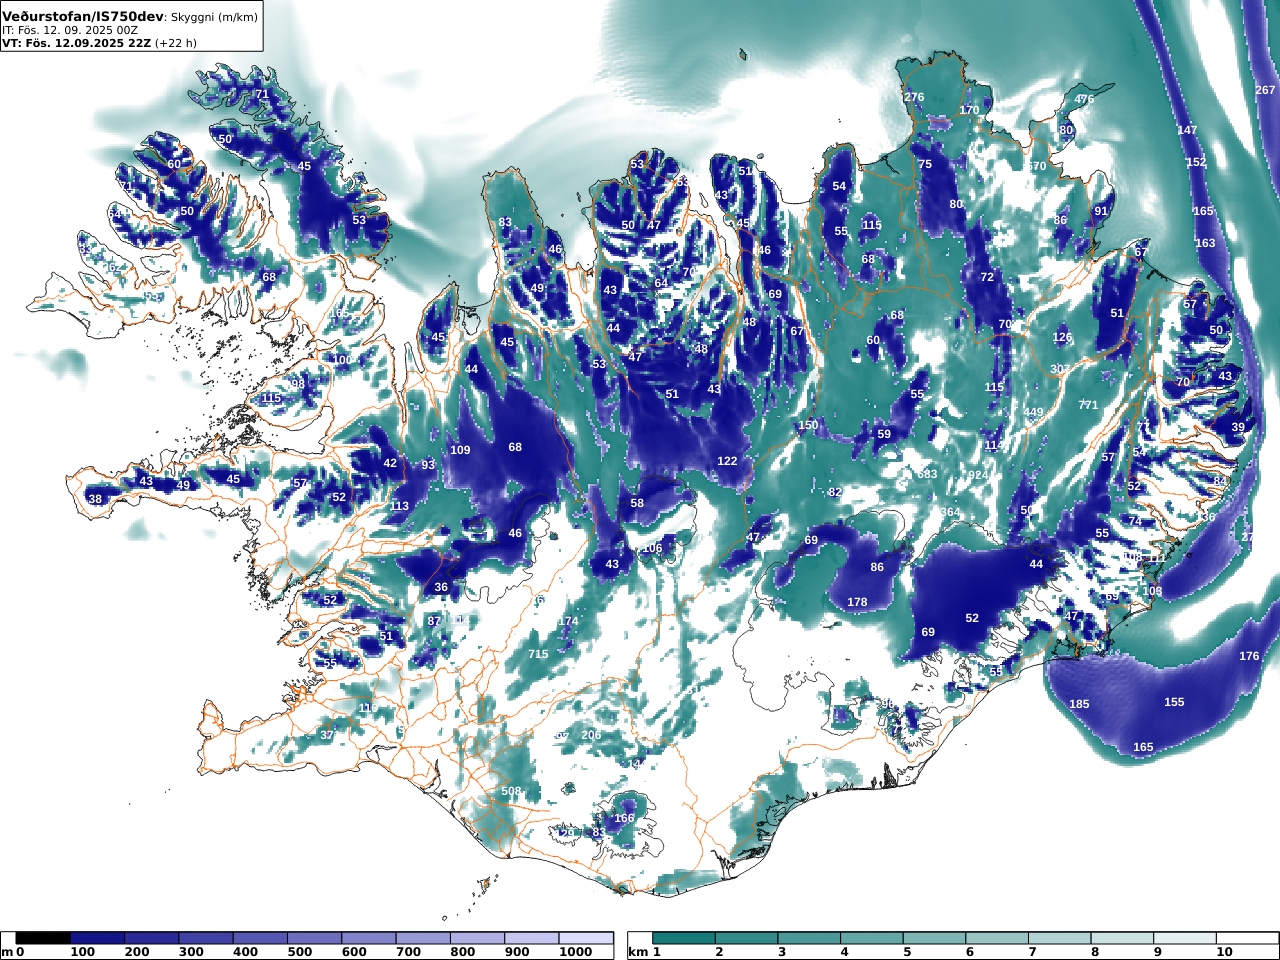This screenshot has height=960, width=1280.
Task: Click the map value 449
Action: (1033, 412)
